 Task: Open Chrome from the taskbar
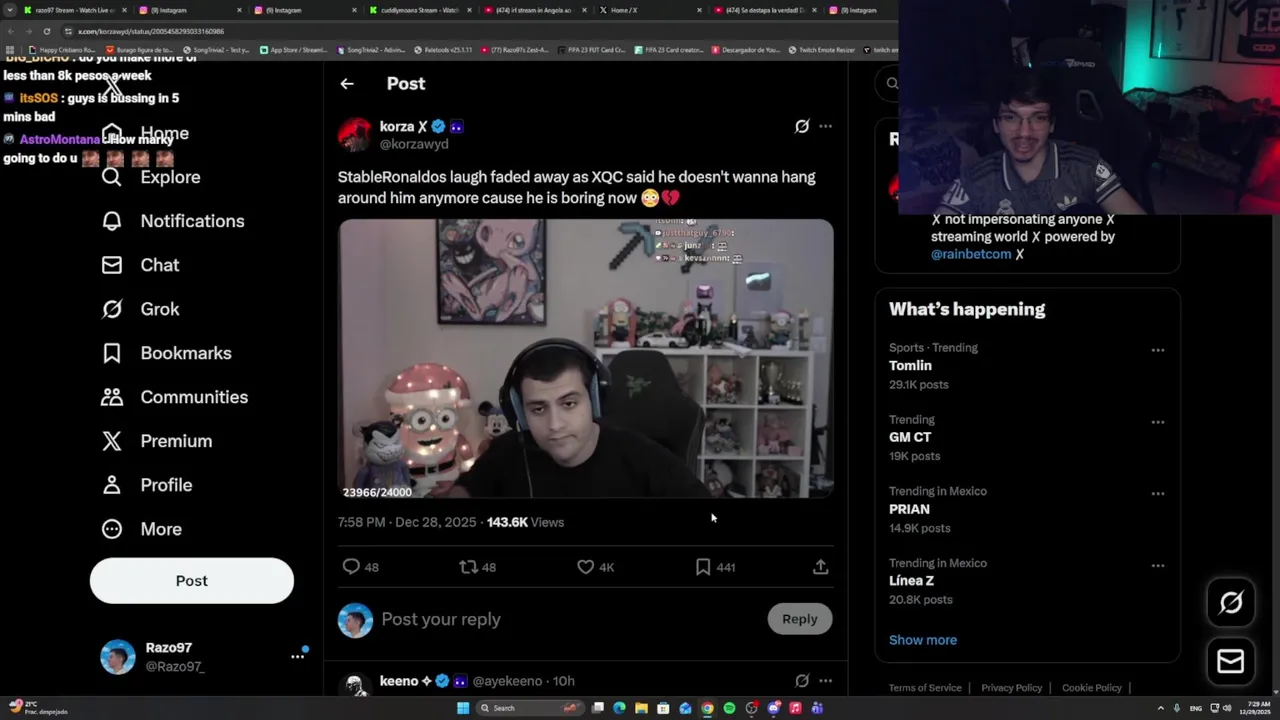[707, 708]
